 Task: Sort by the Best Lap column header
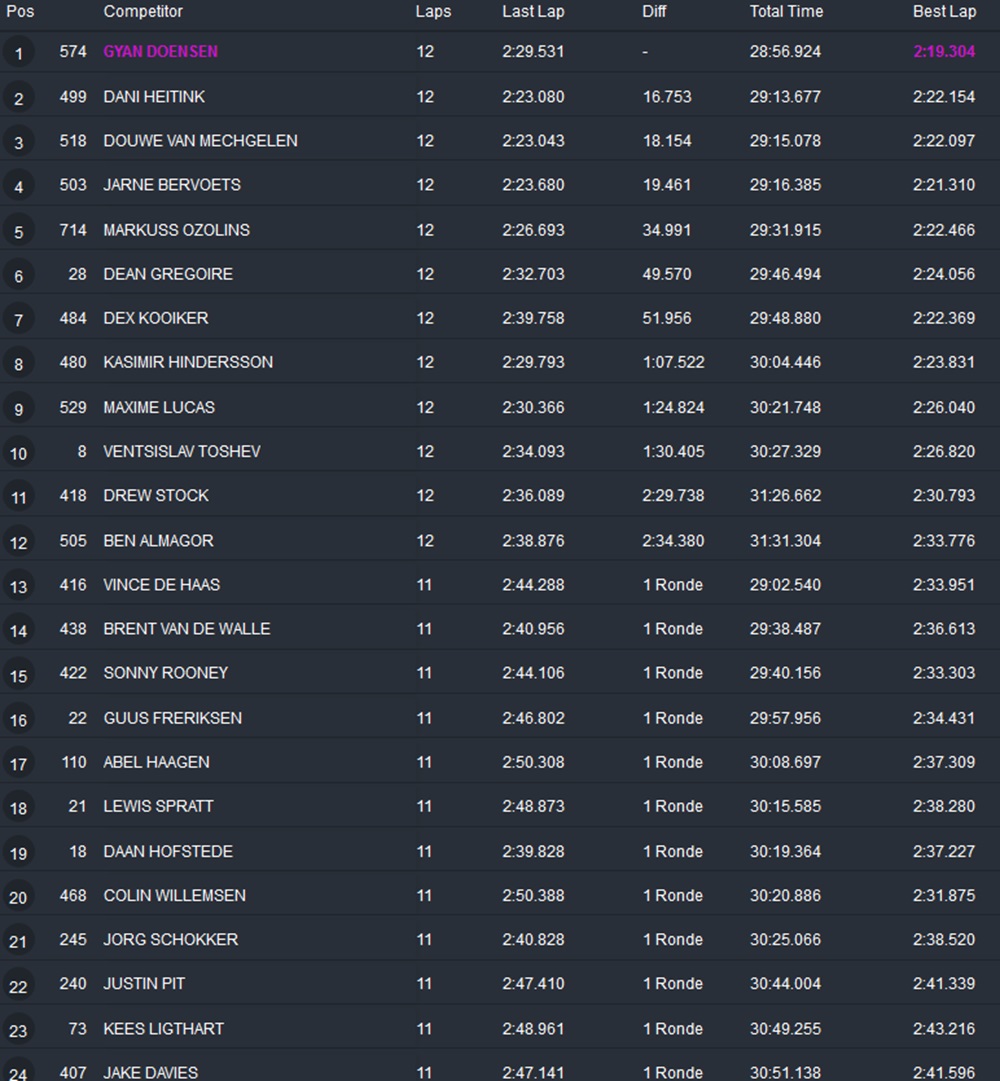[x=944, y=12]
